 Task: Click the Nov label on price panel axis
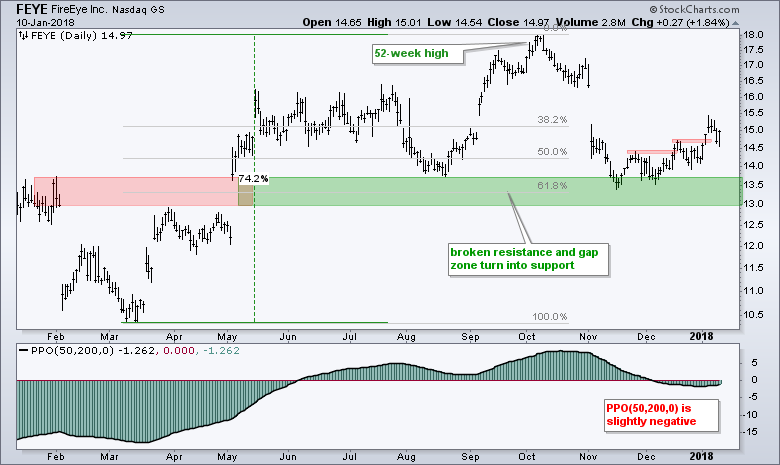588,337
